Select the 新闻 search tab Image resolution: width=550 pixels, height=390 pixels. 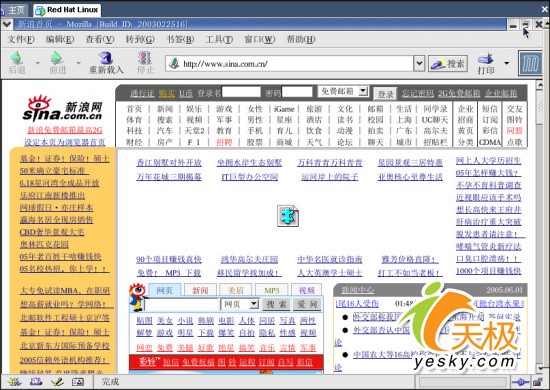click(200, 290)
